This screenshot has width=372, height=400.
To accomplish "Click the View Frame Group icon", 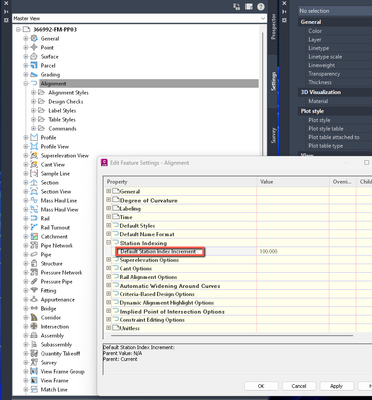I will (x=34, y=371).
